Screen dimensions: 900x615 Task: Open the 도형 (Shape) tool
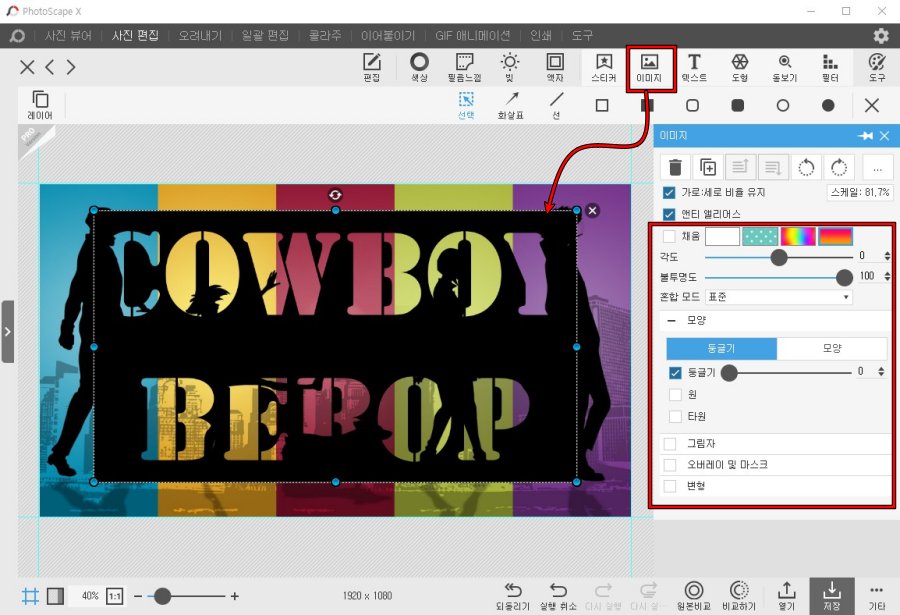tap(740, 67)
